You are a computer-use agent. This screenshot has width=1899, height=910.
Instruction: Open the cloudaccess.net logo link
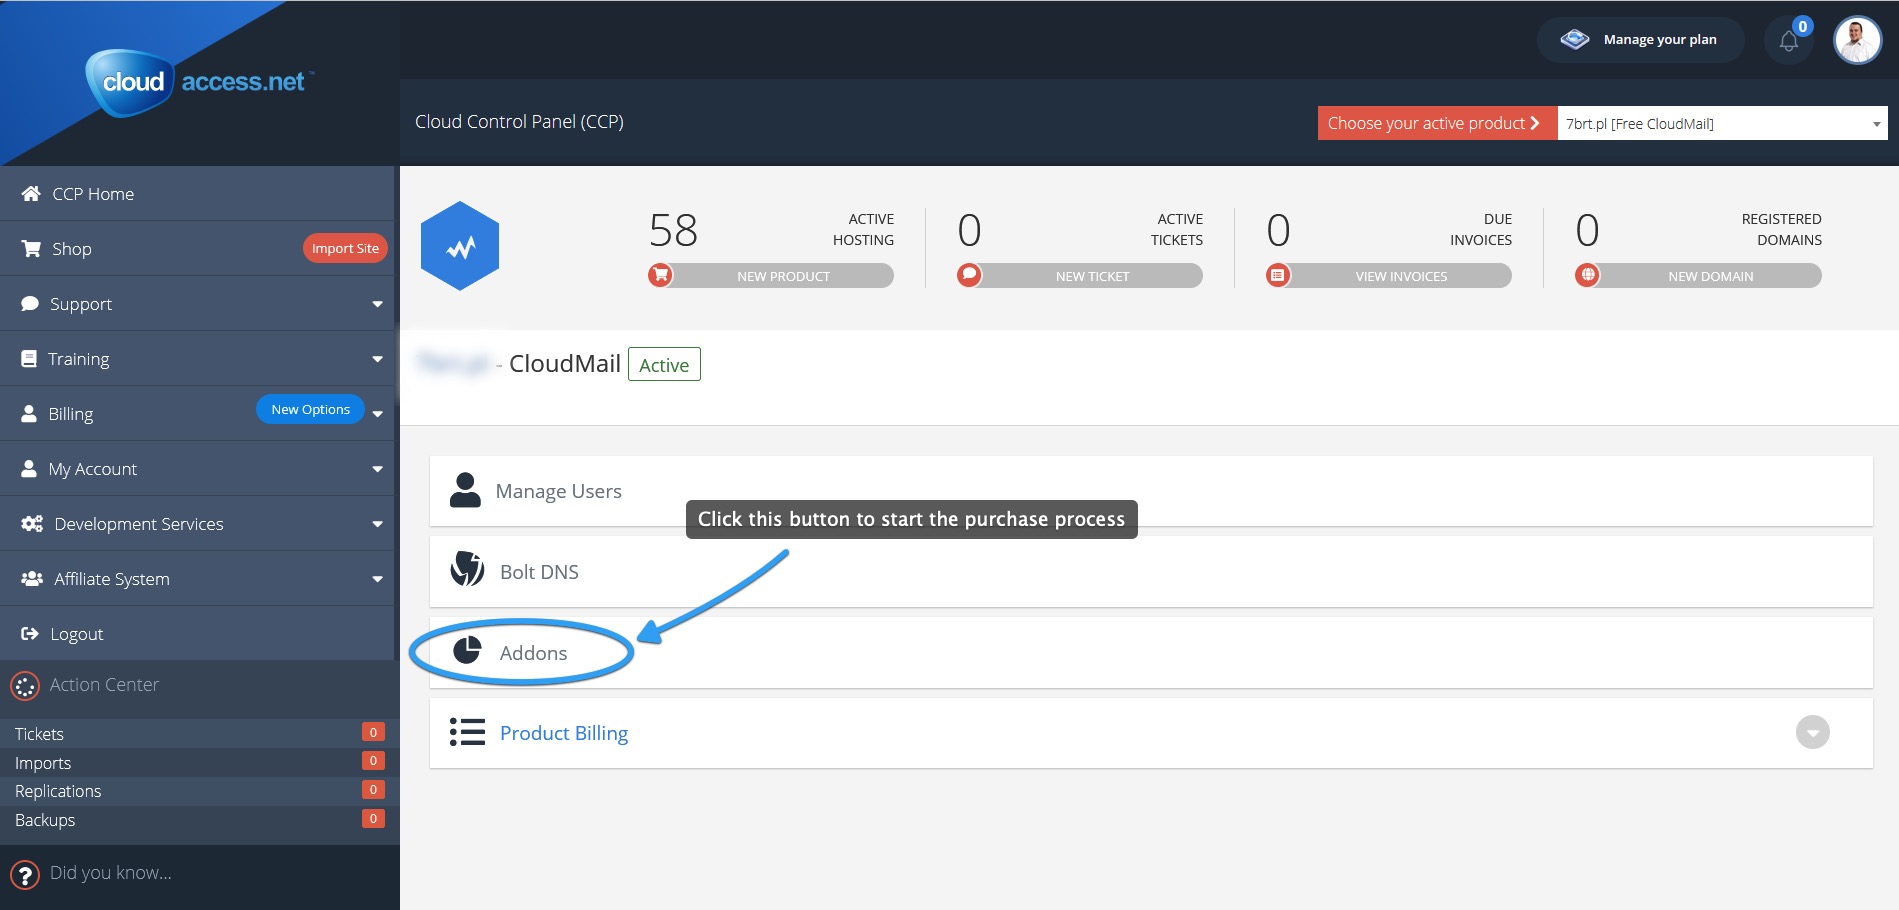(199, 82)
